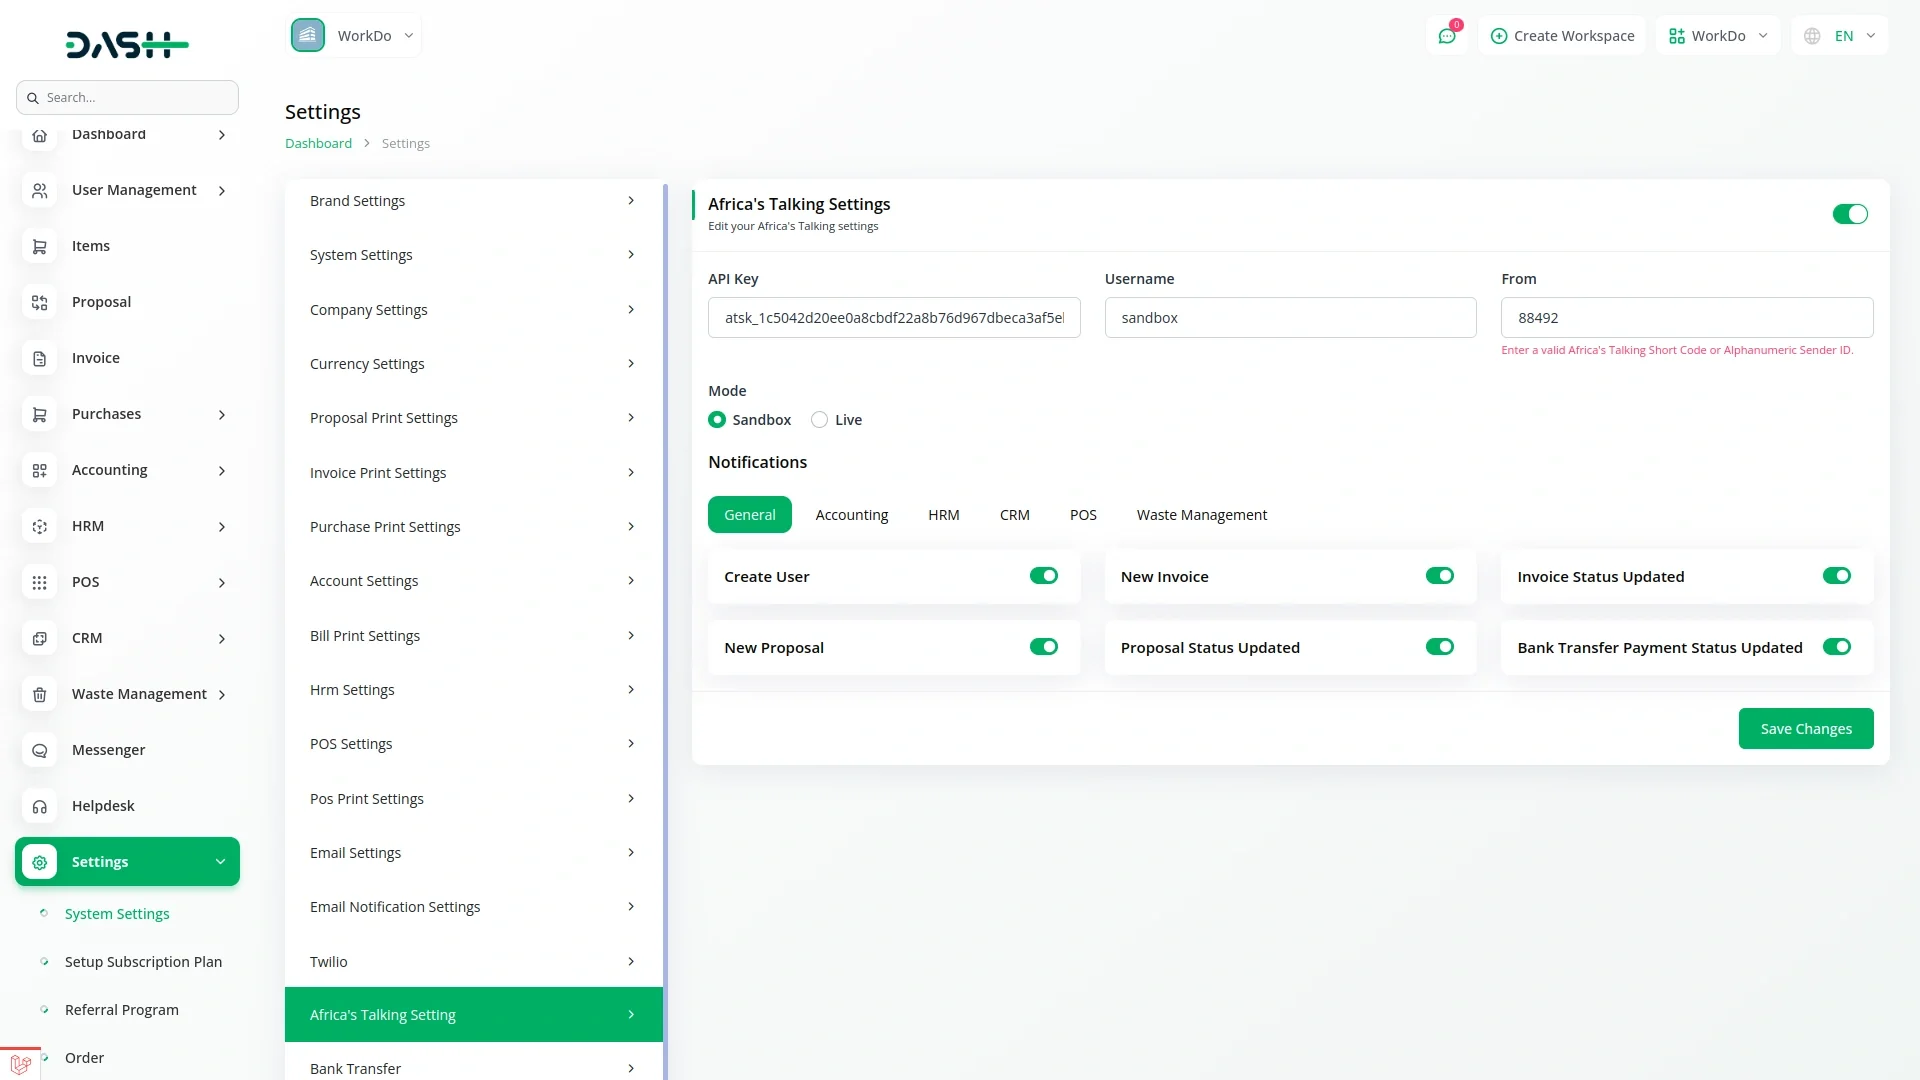
Task: Click the Laravel debug icon at bottom-left
Action: click(20, 1065)
